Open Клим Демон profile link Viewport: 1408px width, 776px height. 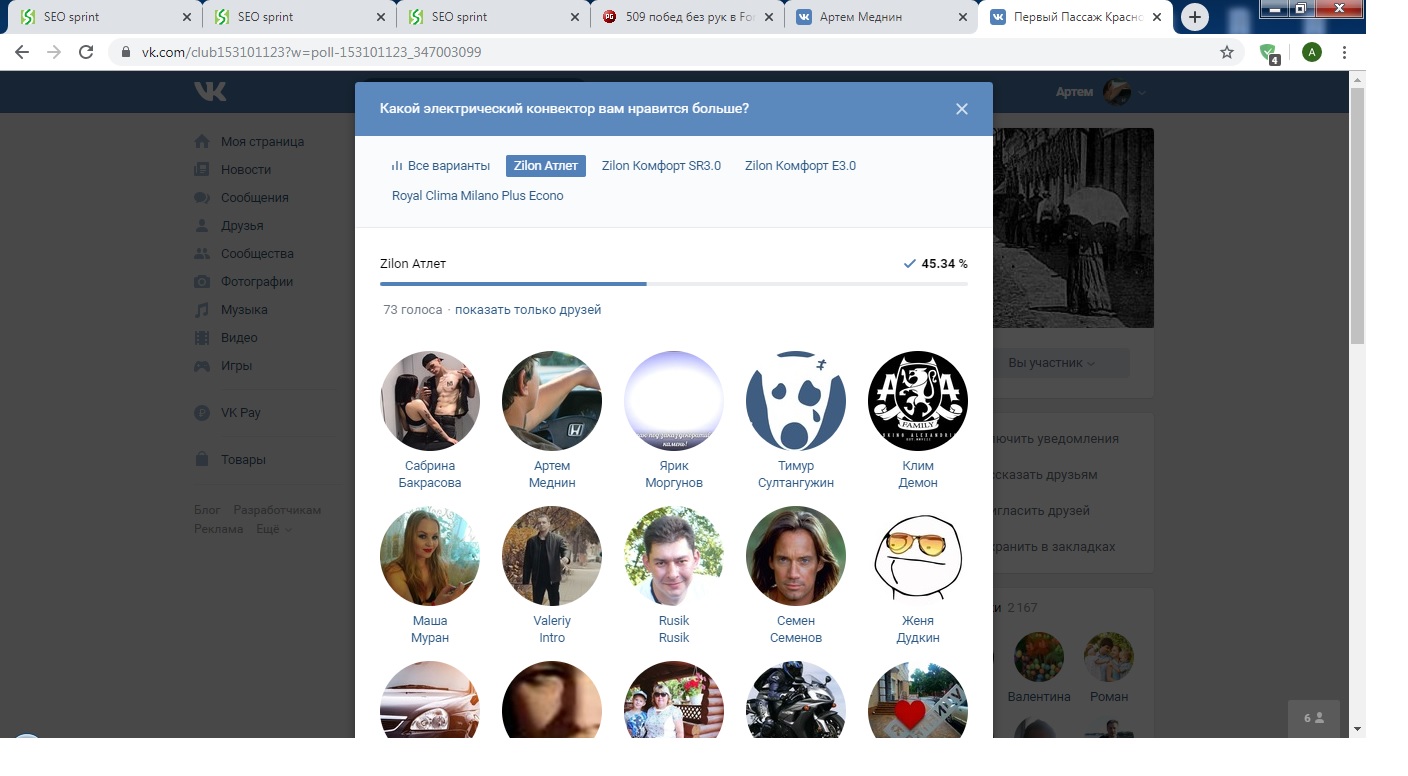(918, 474)
